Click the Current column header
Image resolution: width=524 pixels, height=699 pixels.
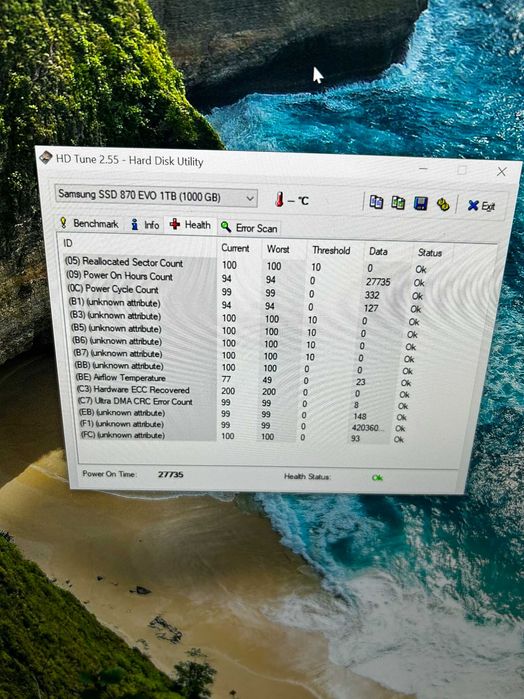click(235, 248)
